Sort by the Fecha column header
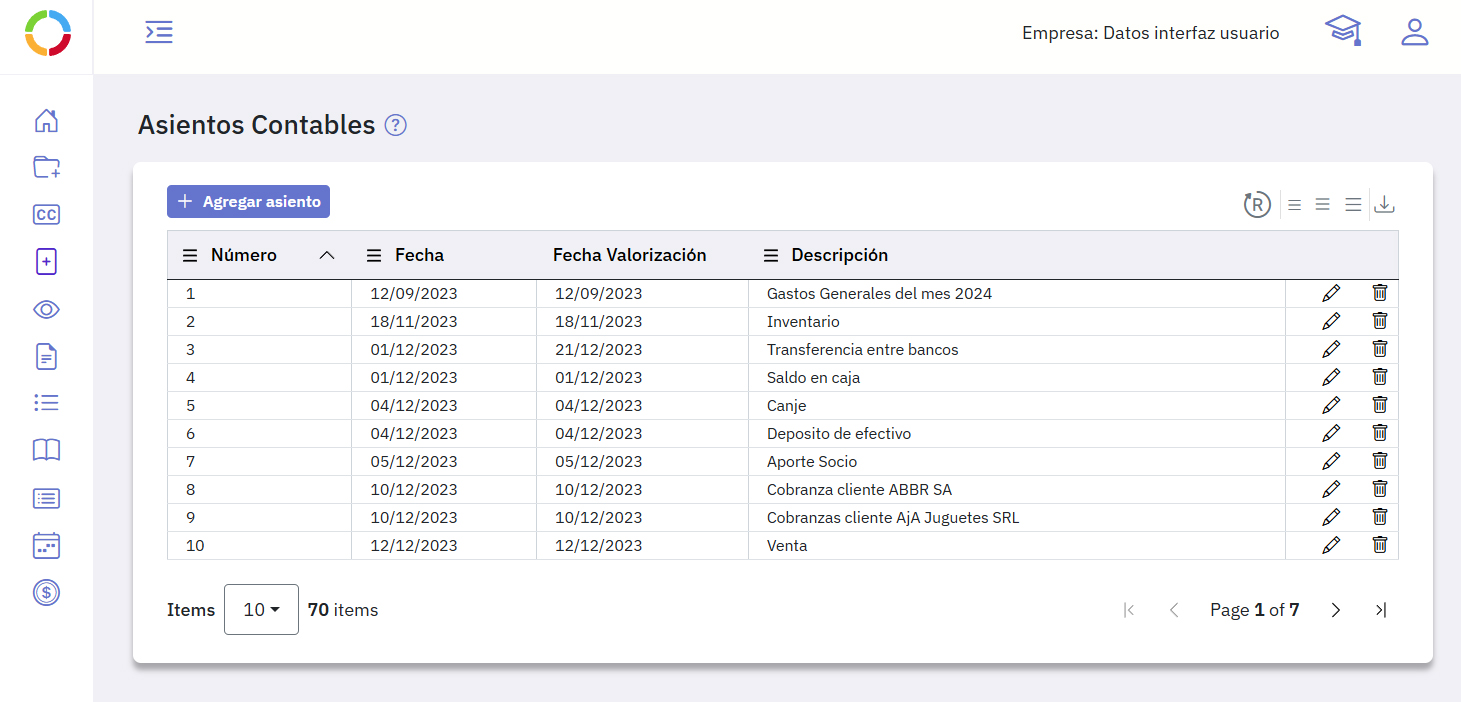The width and height of the screenshot is (1461, 702). 419,255
